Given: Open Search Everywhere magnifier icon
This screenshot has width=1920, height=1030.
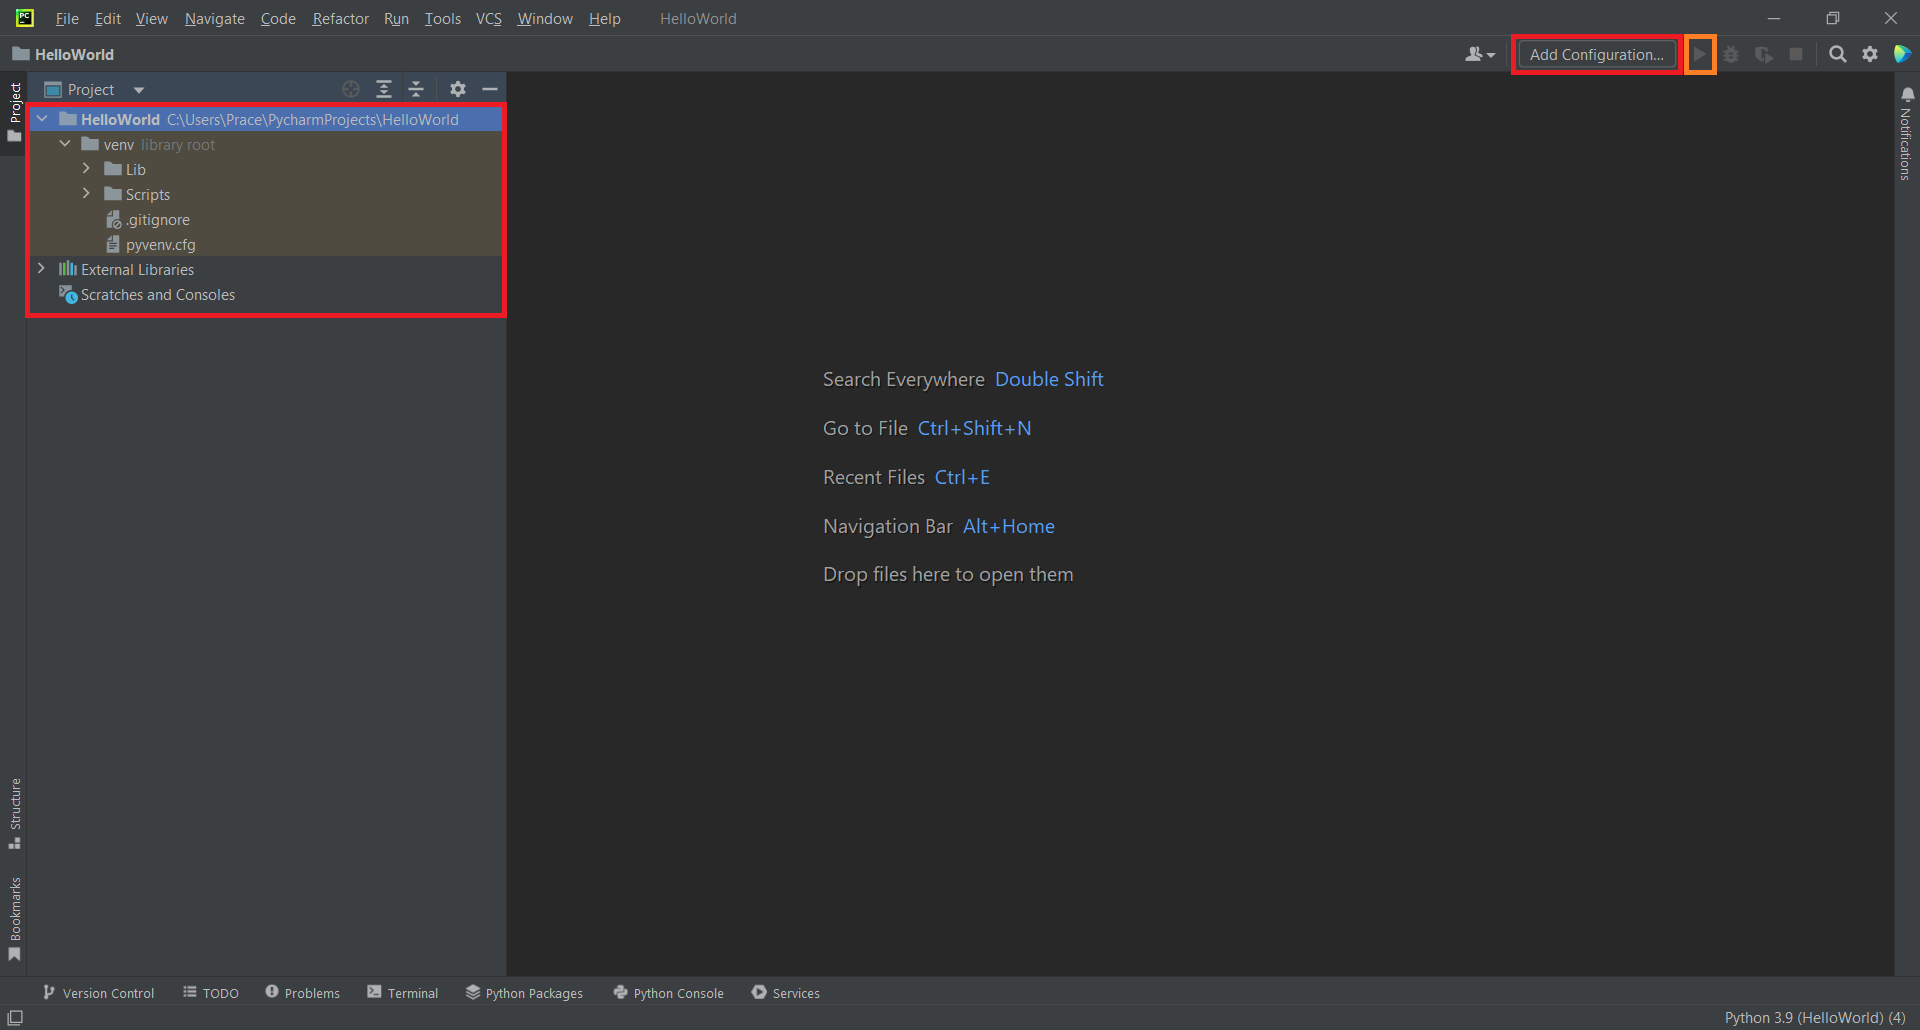Looking at the screenshot, I should (1837, 54).
